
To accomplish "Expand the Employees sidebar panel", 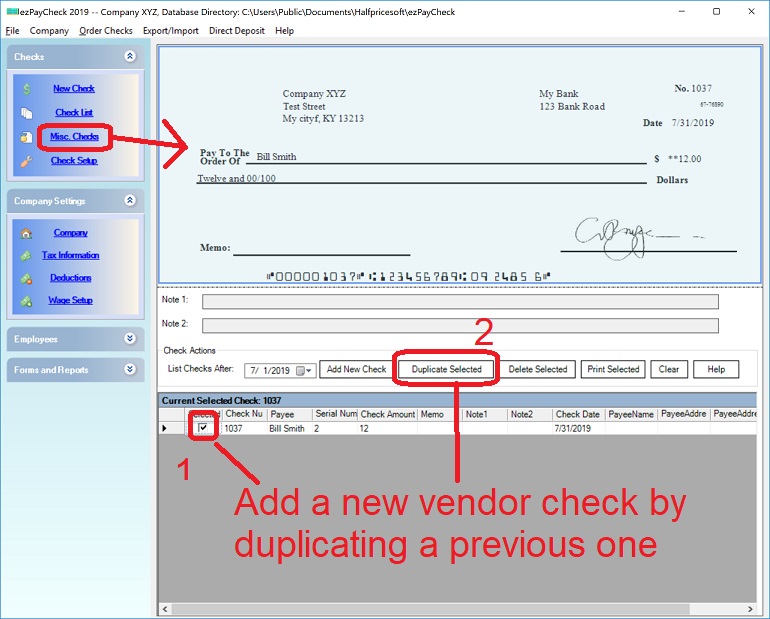I will (x=129, y=339).
